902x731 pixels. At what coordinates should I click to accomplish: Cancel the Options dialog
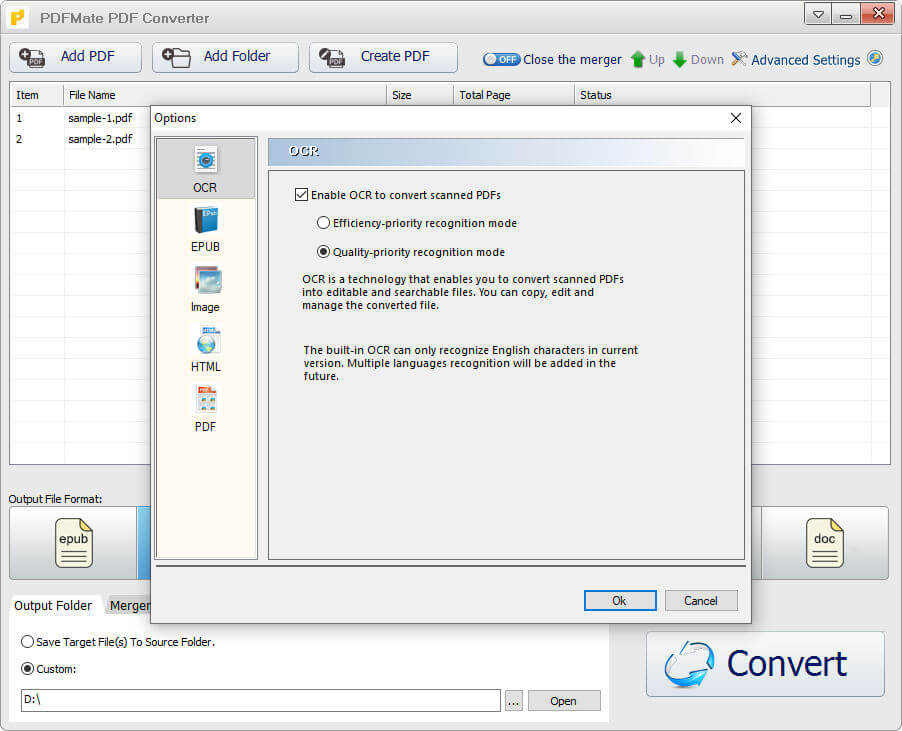click(701, 600)
